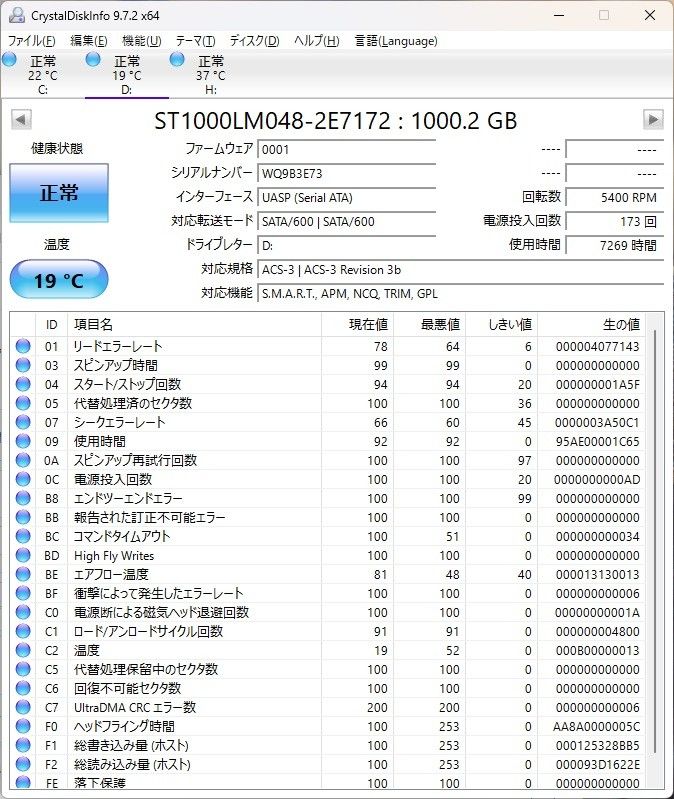Click blue status orb for attribute 0C
674x799 pixels.
tap(23, 479)
